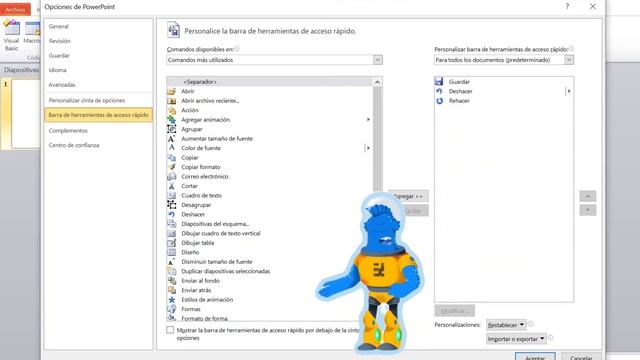Toggle show toolbar below ribbon checkbox
This screenshot has height=360, width=640.
170,330
